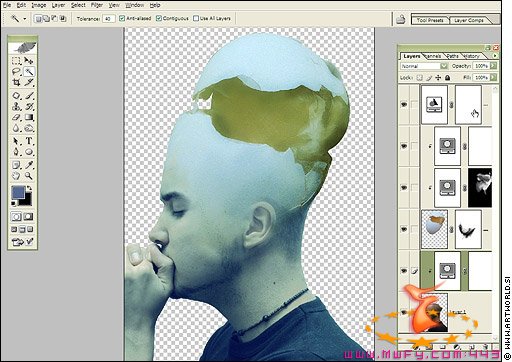512x362 pixels.
Task: Hide the egg shell layer via eye icon
Action: click(x=404, y=229)
